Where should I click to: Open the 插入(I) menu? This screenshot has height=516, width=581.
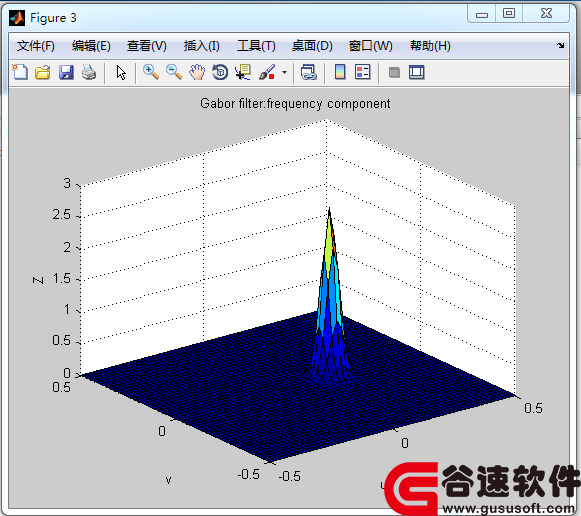coord(202,46)
